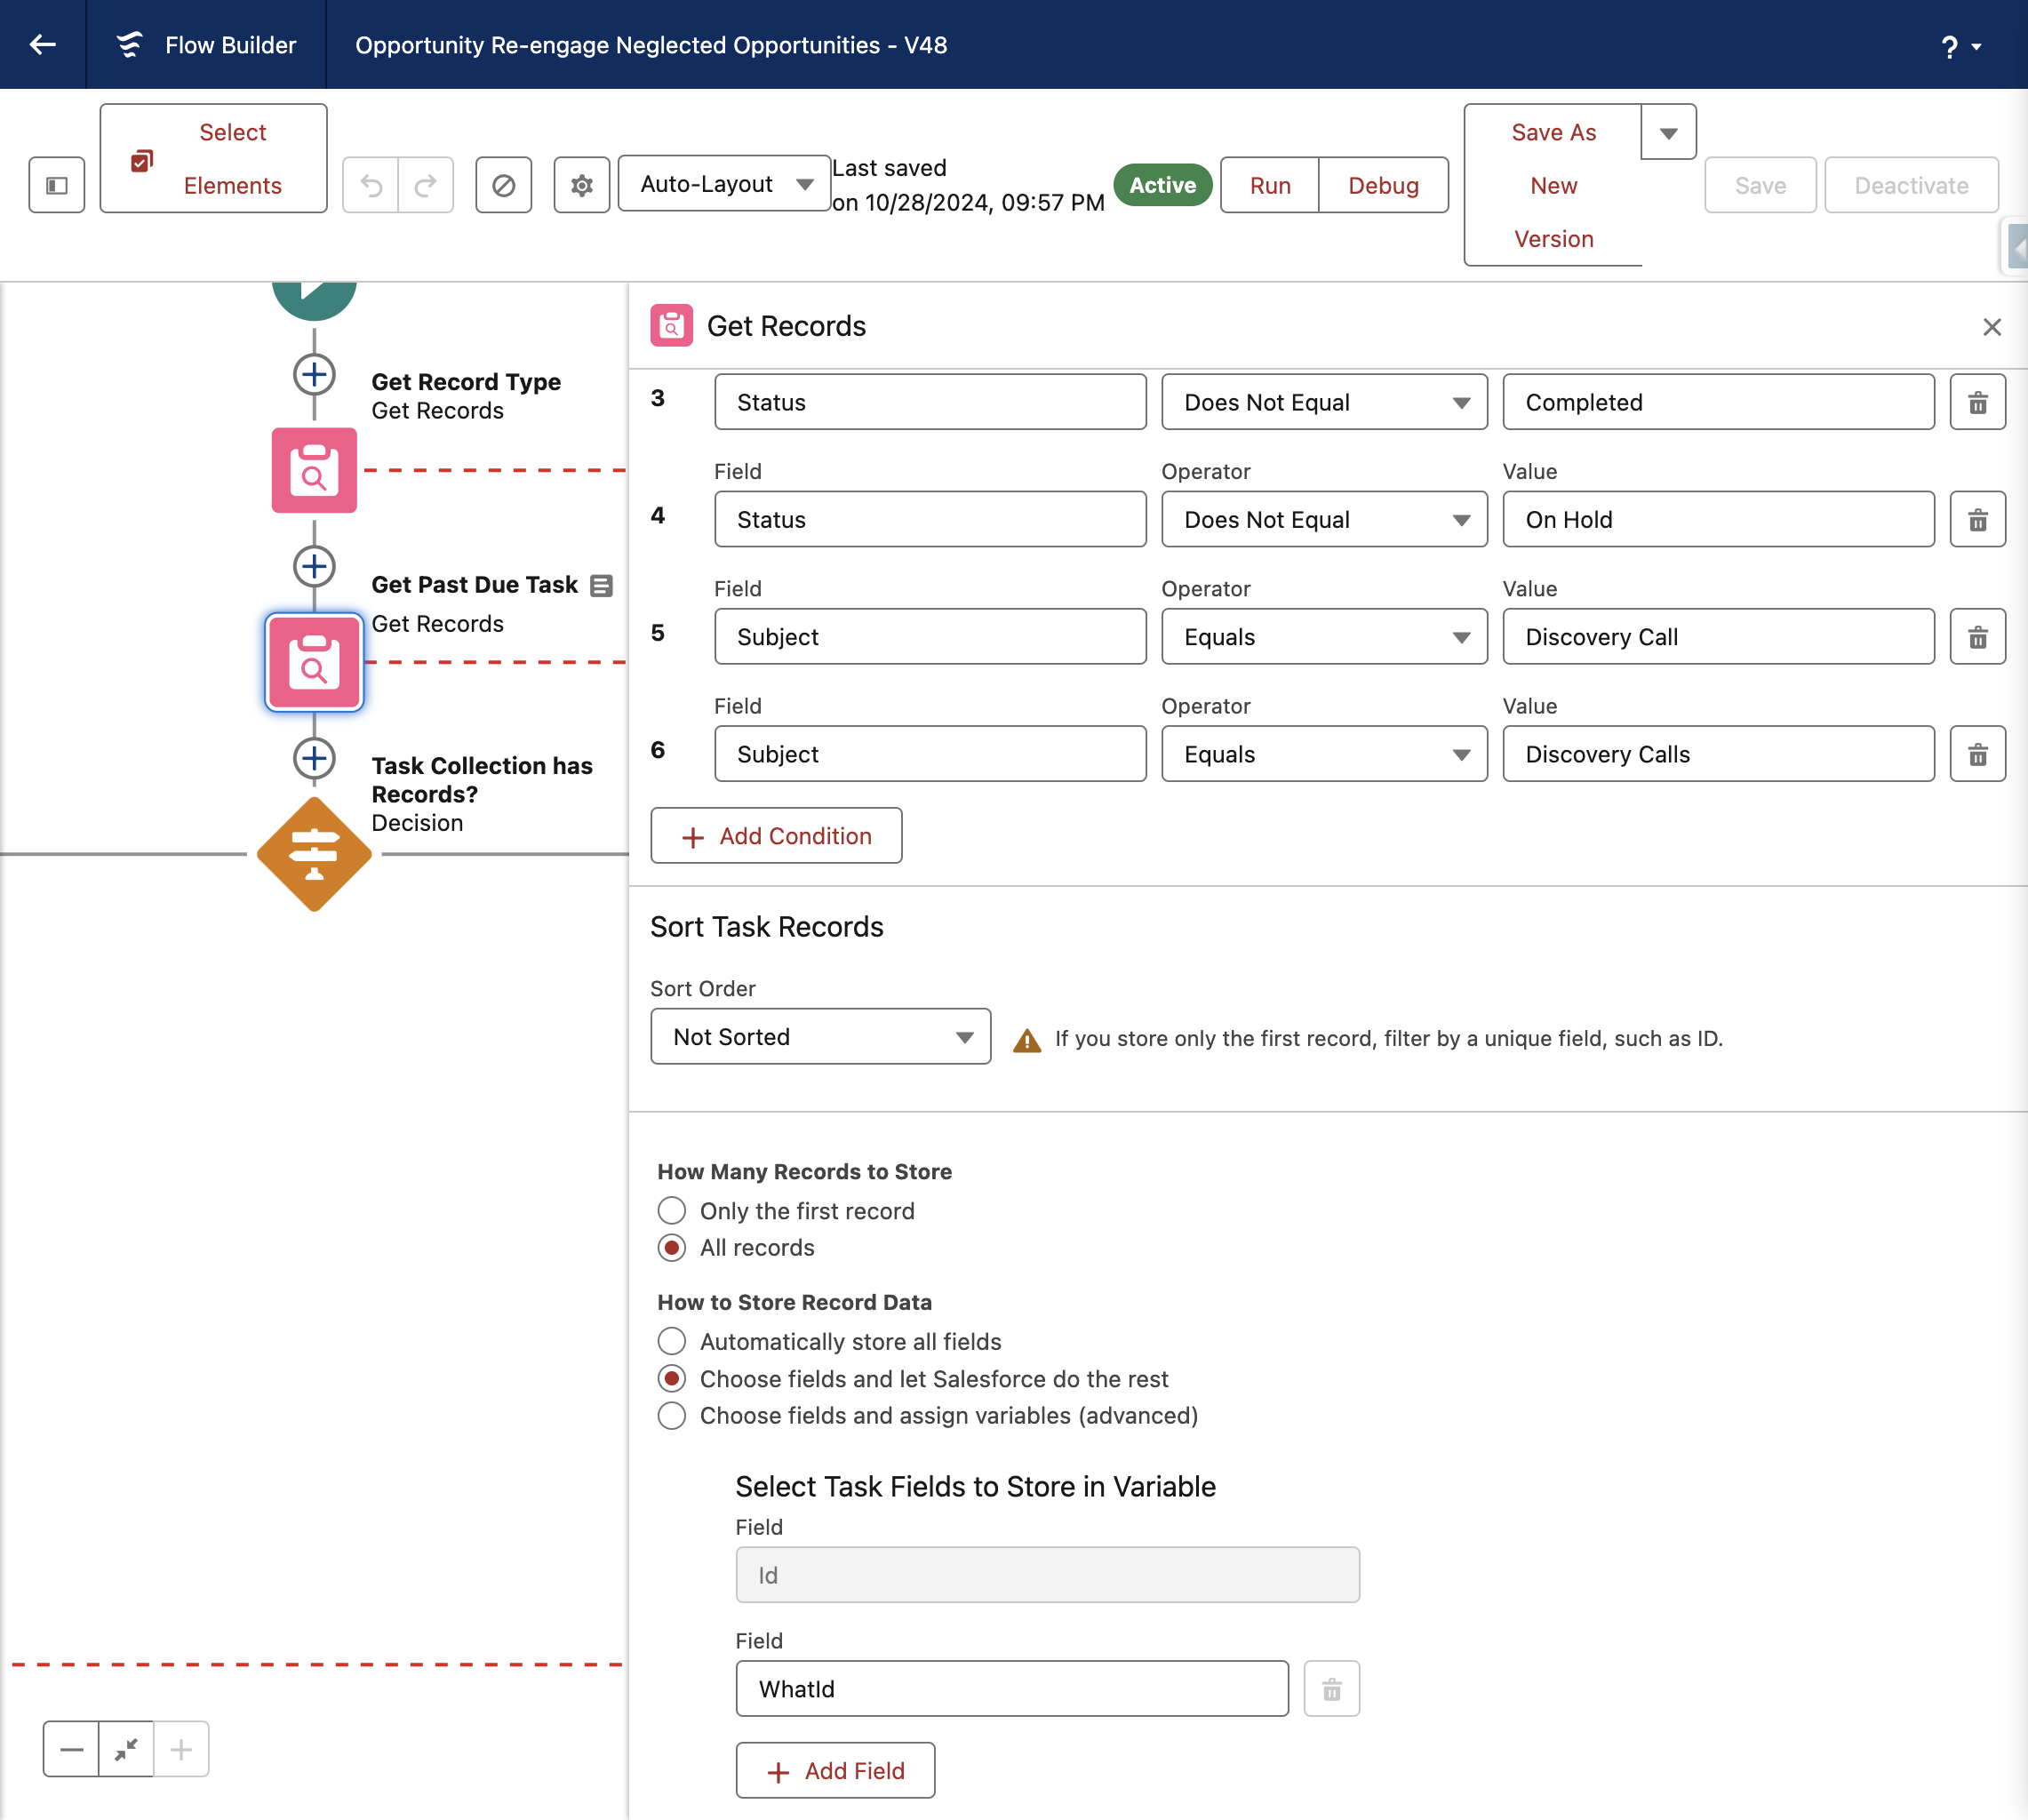This screenshot has height=1820, width=2028.
Task: Click Add Condition button
Action: coord(776,835)
